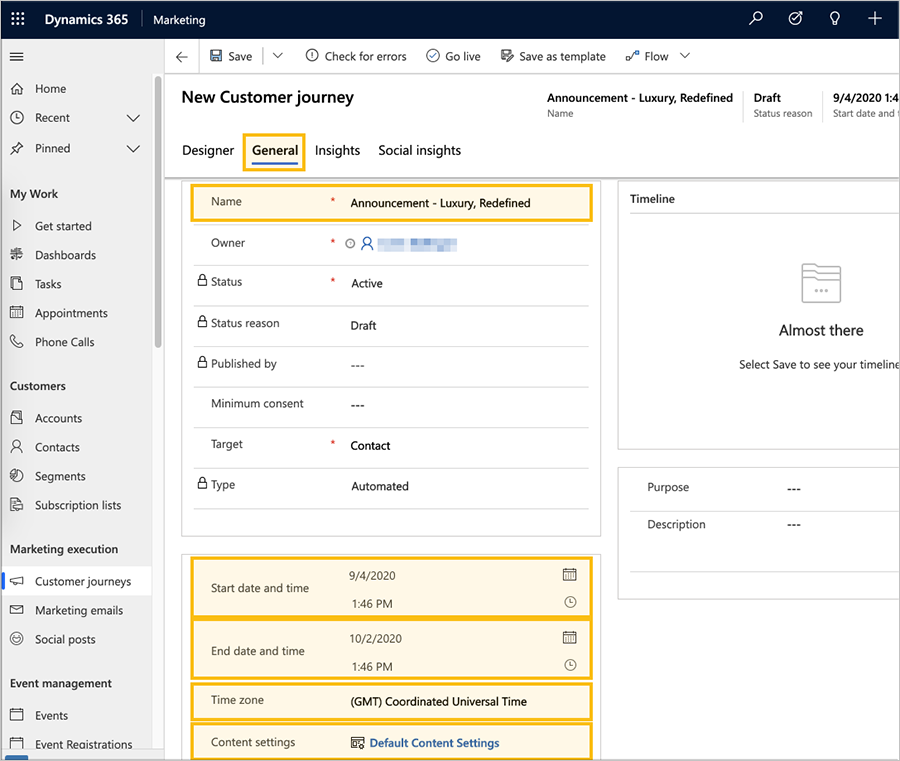Open the Default Content Settings link
Viewport: 900px width, 761px height.
click(434, 743)
